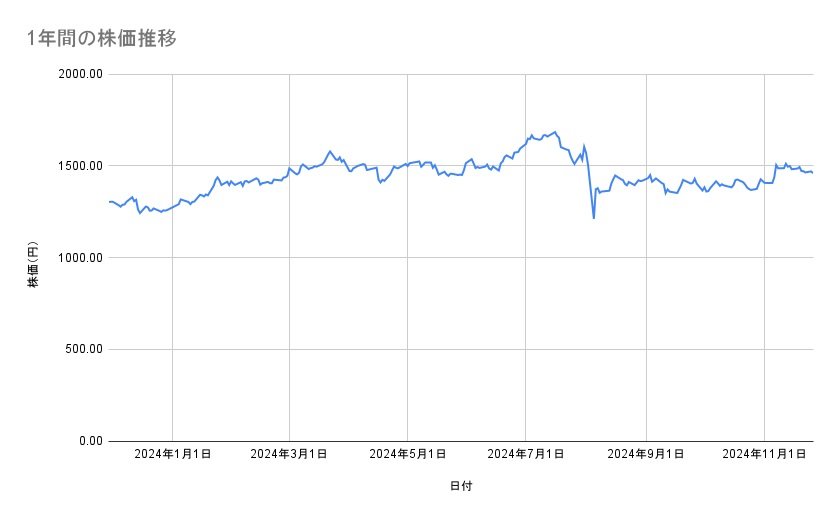Select the 2024年9月1日 date label

(x=647, y=454)
